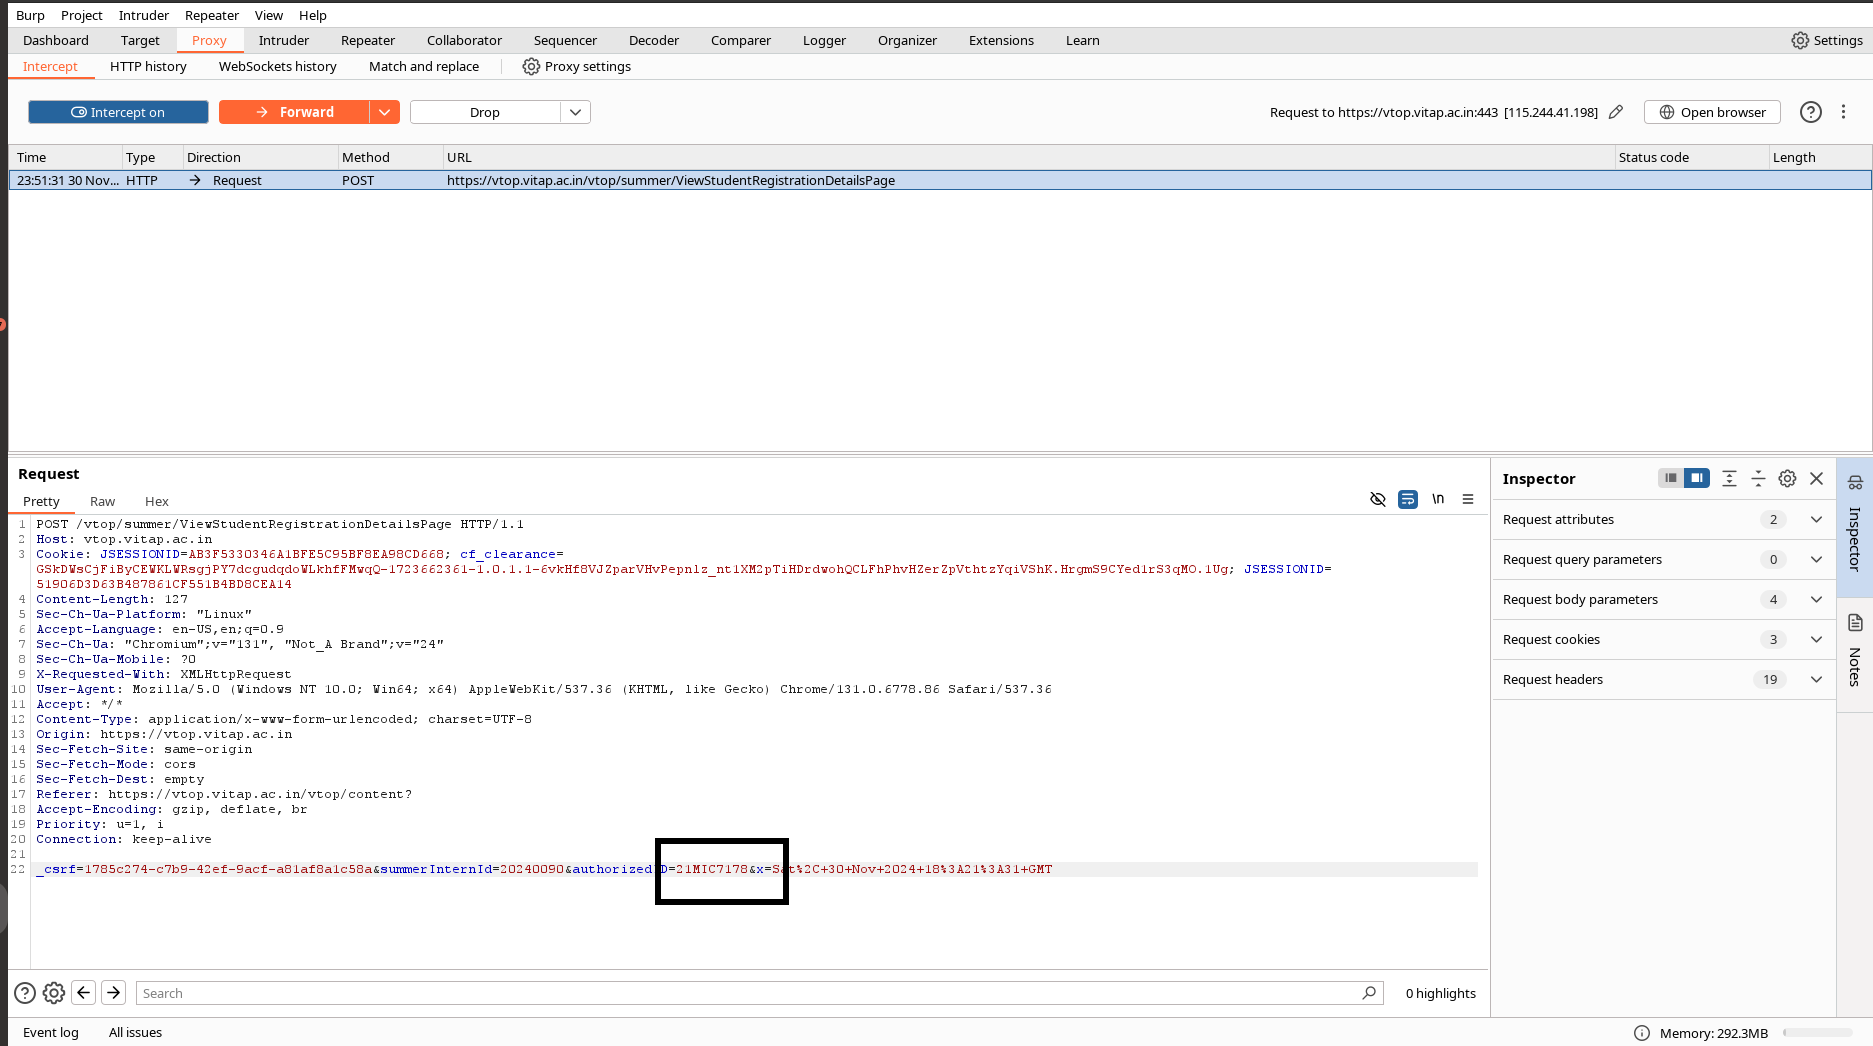The image size is (1873, 1046).
Task: Open the intercept help question icon
Action: coord(1810,112)
